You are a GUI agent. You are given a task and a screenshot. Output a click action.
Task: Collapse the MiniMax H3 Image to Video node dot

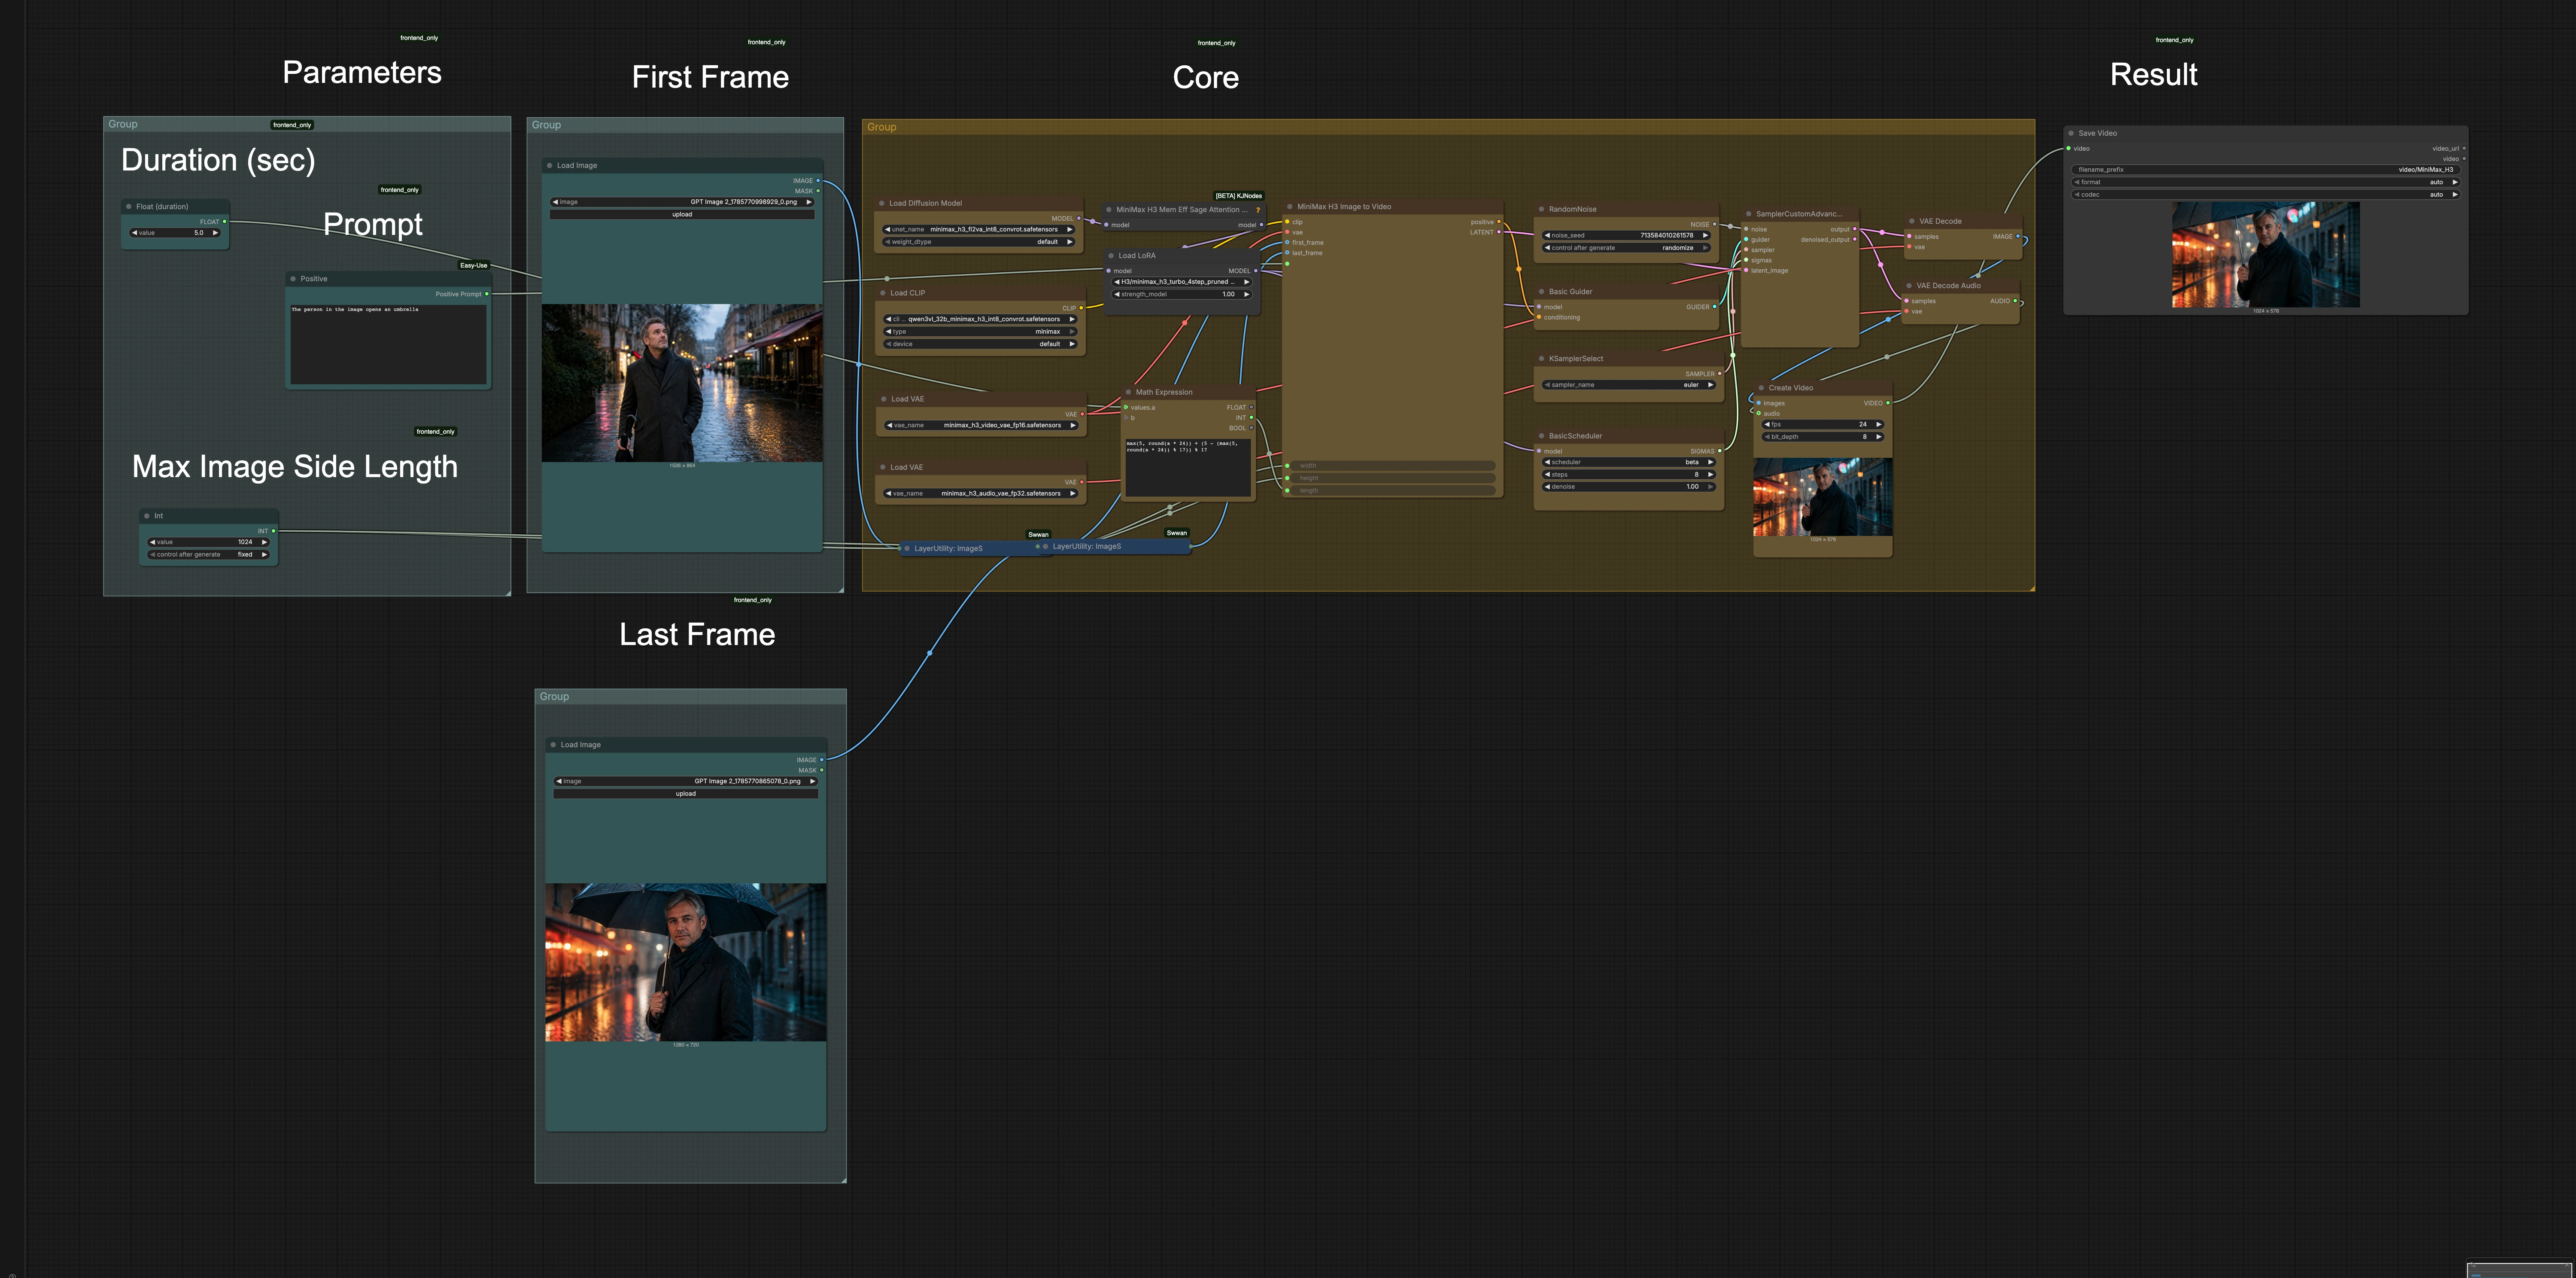click(1290, 207)
